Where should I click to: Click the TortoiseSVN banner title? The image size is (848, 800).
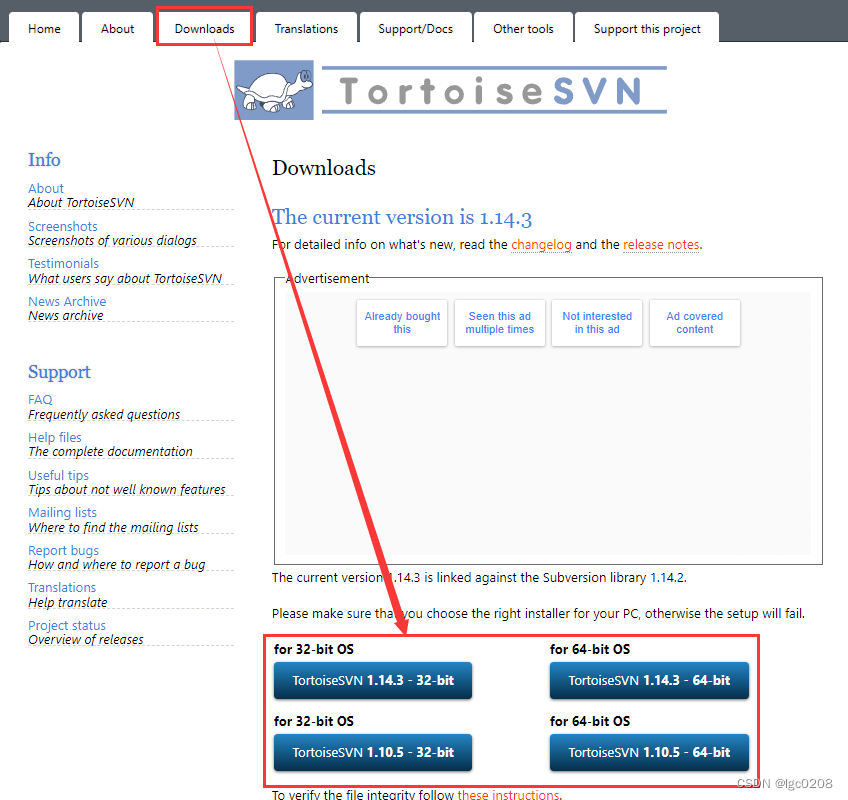coord(494,90)
